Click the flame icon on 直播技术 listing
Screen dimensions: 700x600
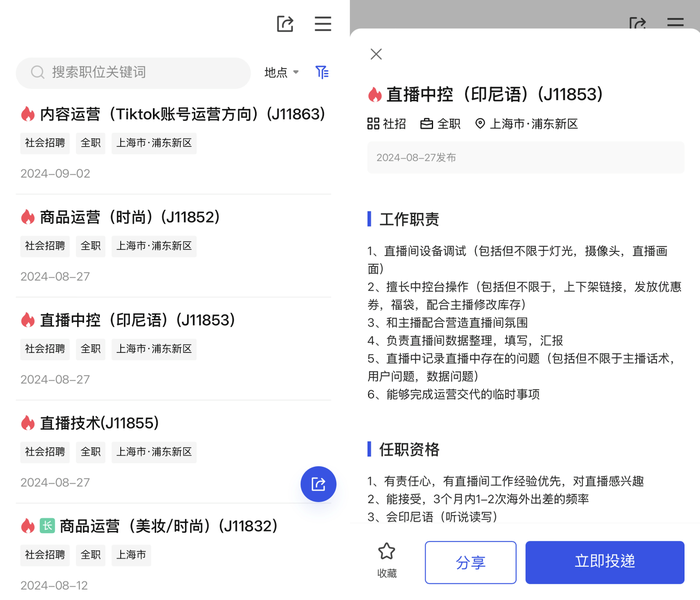28,423
